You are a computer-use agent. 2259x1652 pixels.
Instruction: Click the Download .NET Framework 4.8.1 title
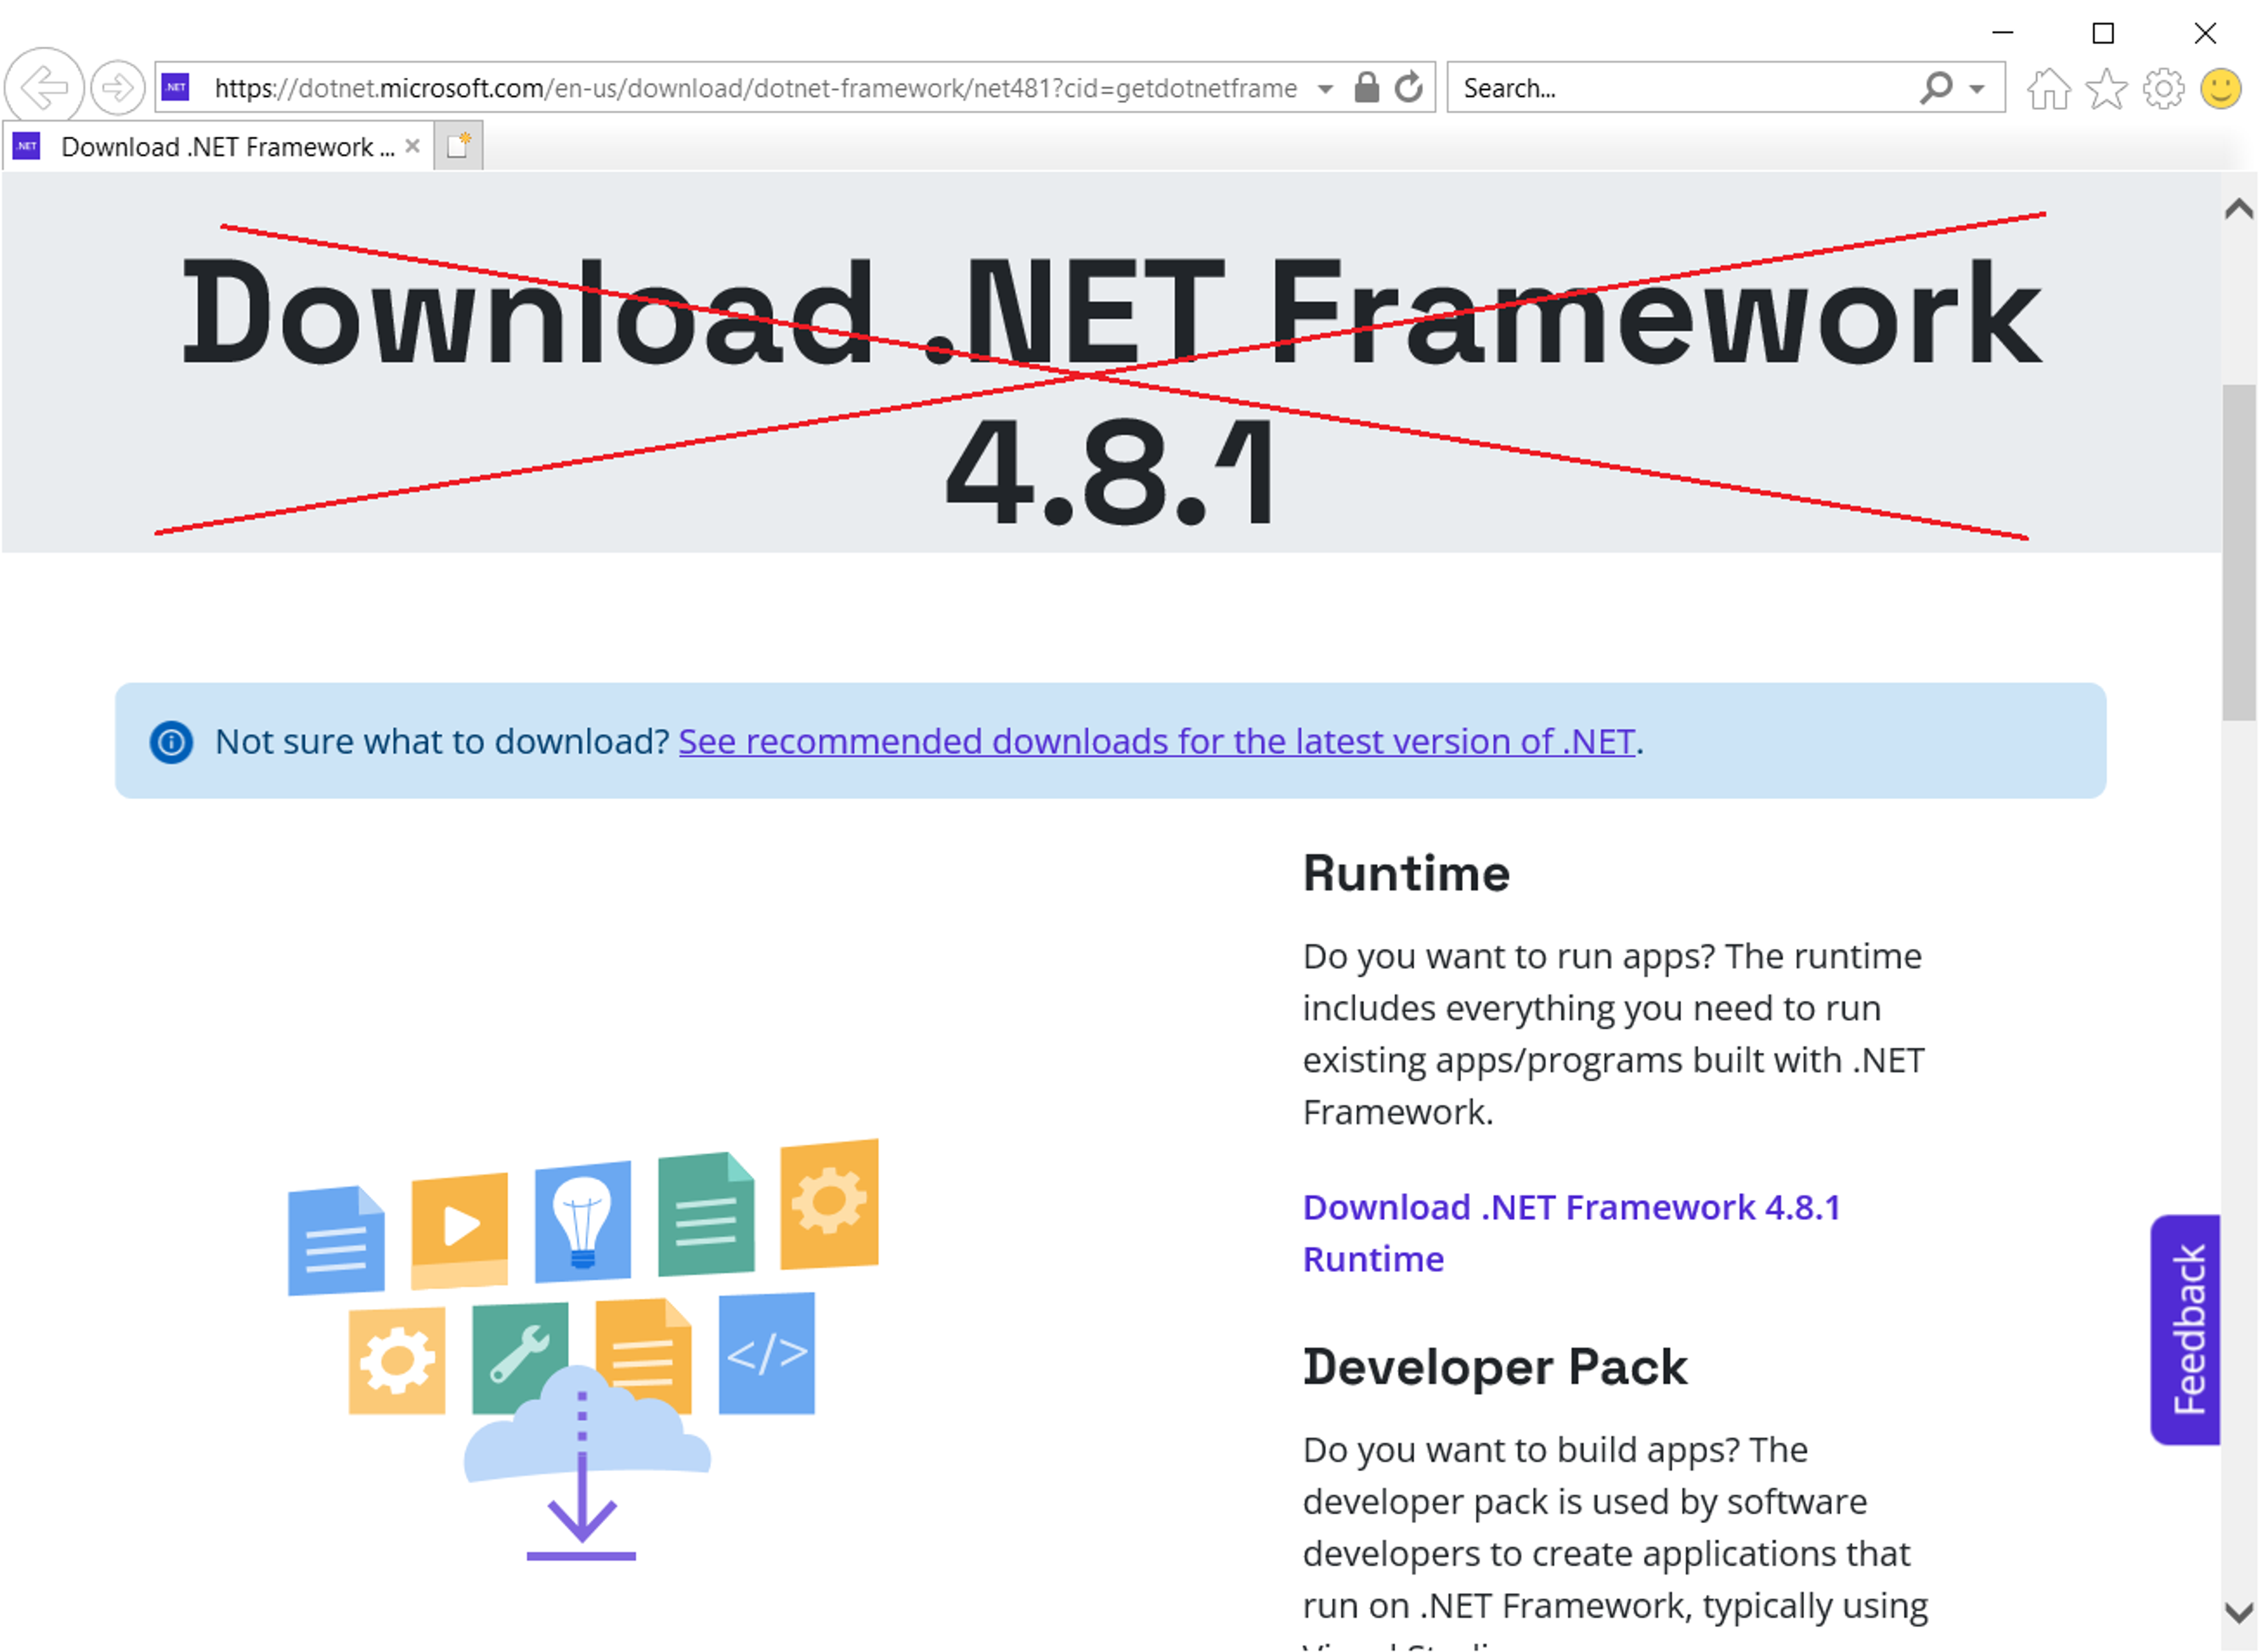[x=1111, y=390]
